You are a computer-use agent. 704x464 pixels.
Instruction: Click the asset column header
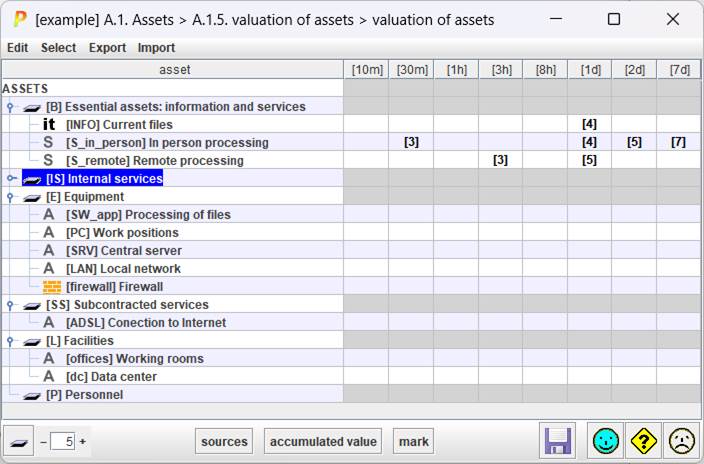click(173, 70)
